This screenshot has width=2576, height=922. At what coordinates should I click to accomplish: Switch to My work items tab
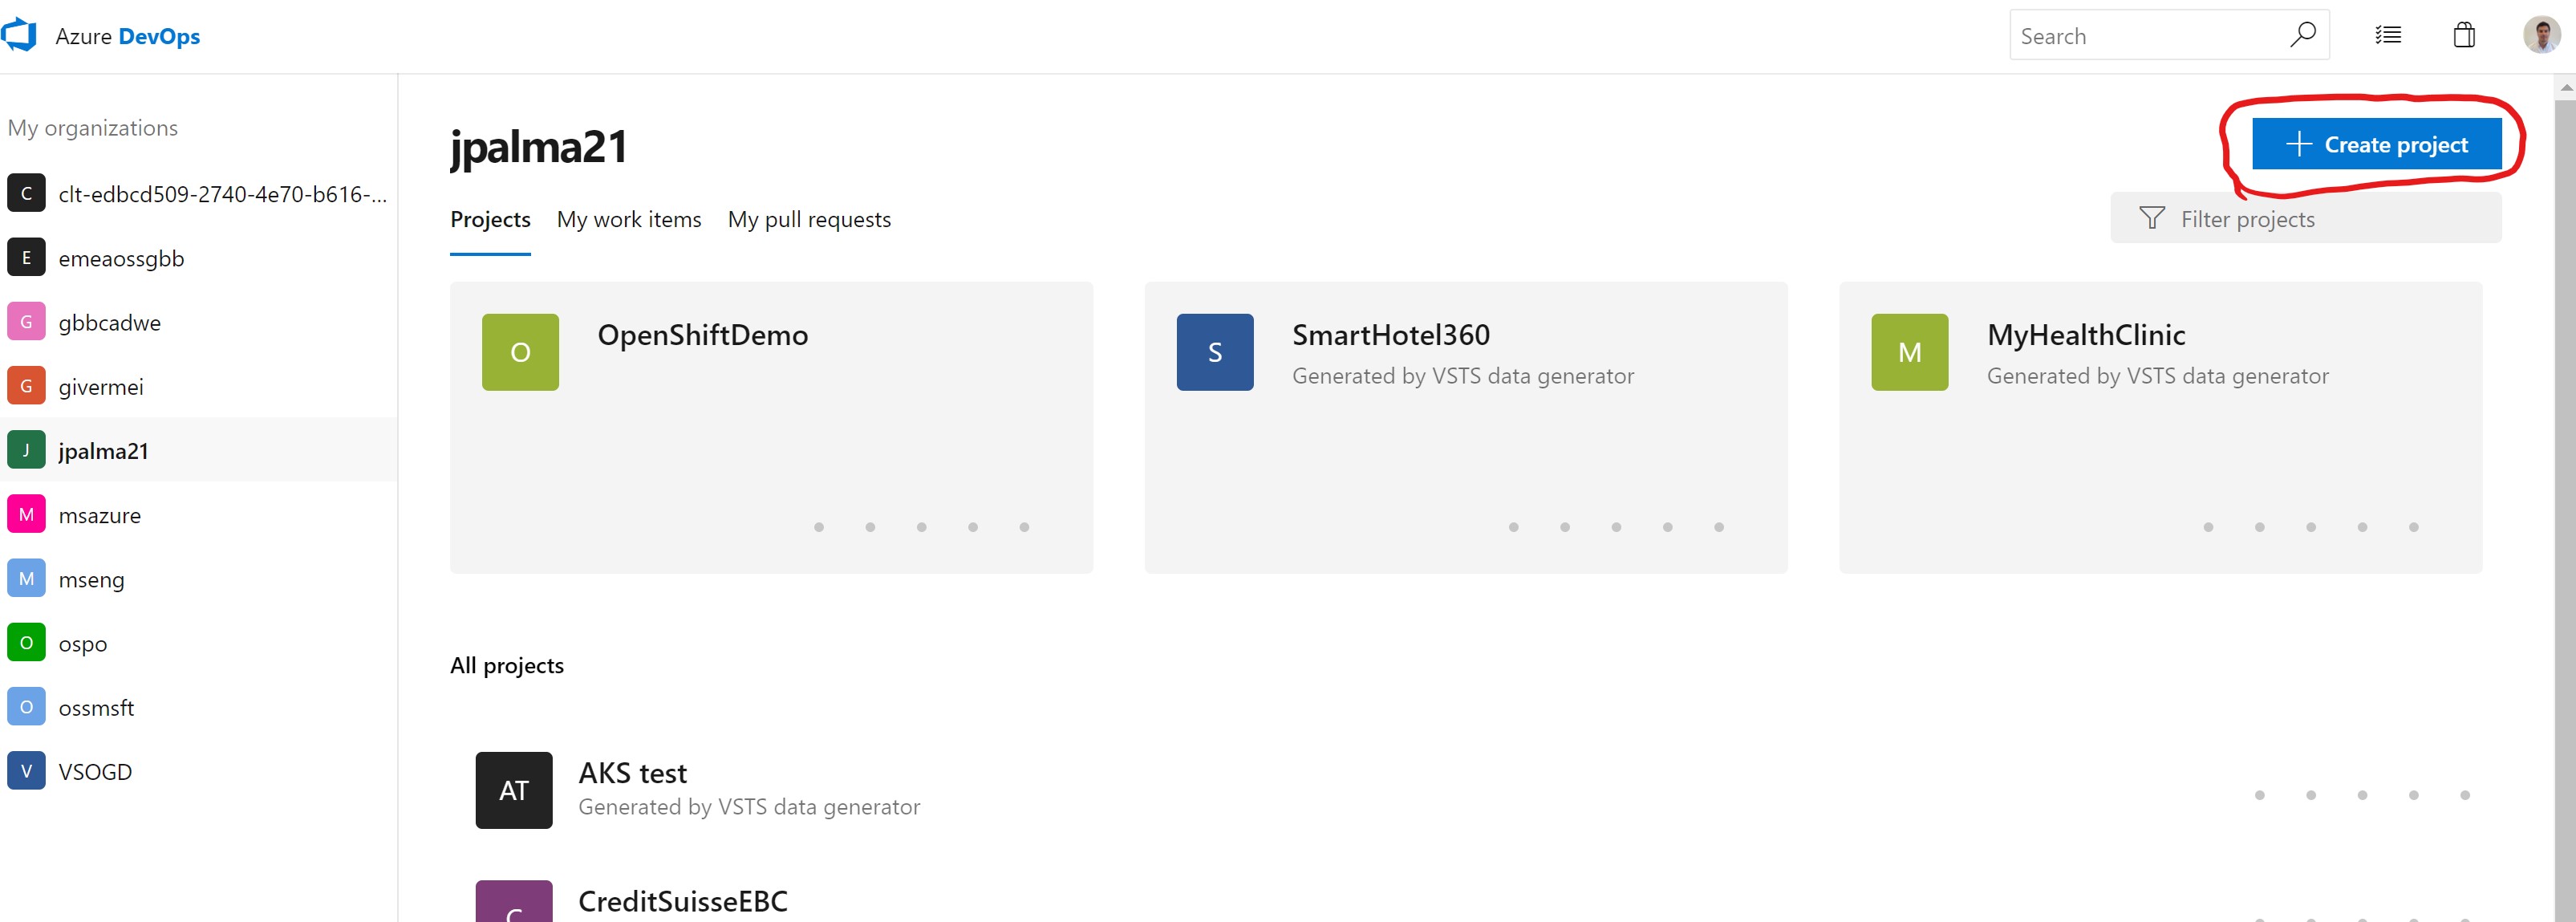(629, 219)
